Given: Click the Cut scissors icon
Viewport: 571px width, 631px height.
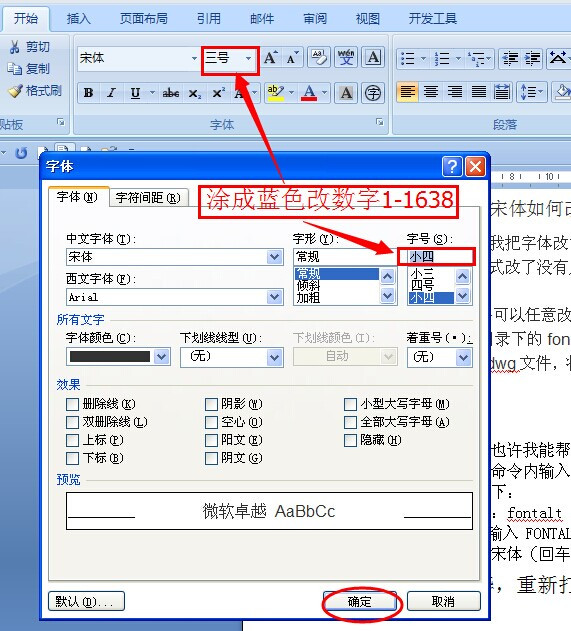Looking at the screenshot, I should (x=14, y=47).
